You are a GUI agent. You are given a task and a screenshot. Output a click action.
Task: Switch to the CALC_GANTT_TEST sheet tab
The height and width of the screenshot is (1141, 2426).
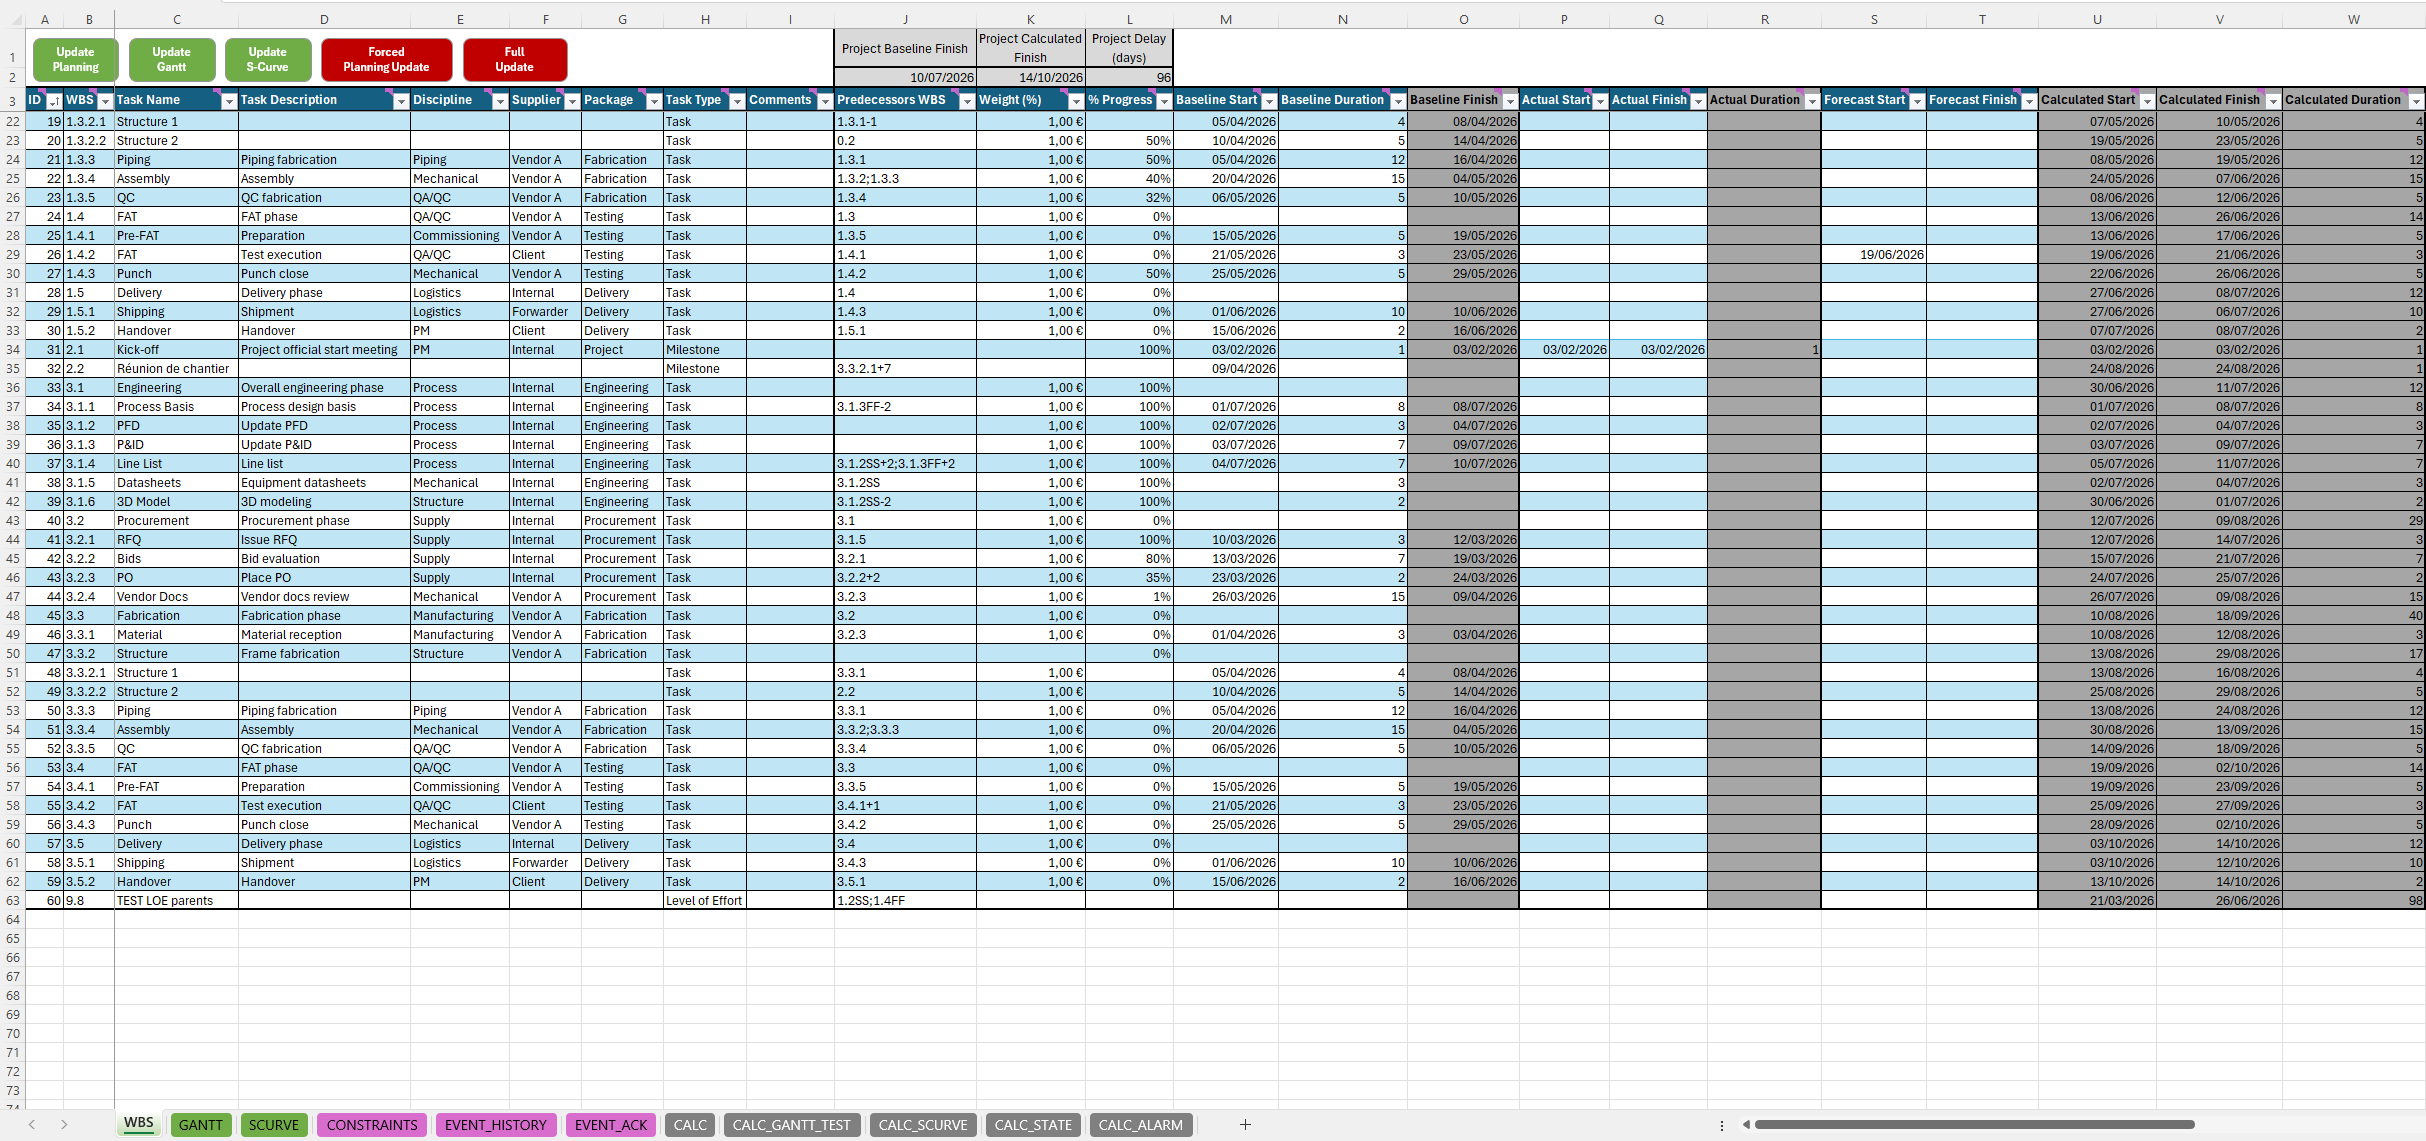(792, 1125)
